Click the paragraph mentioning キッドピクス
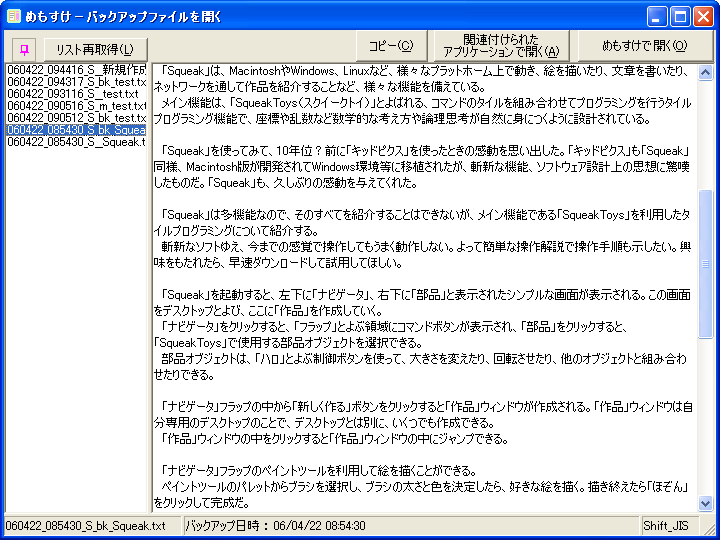Screen dimensions: 720x540 click(x=422, y=167)
